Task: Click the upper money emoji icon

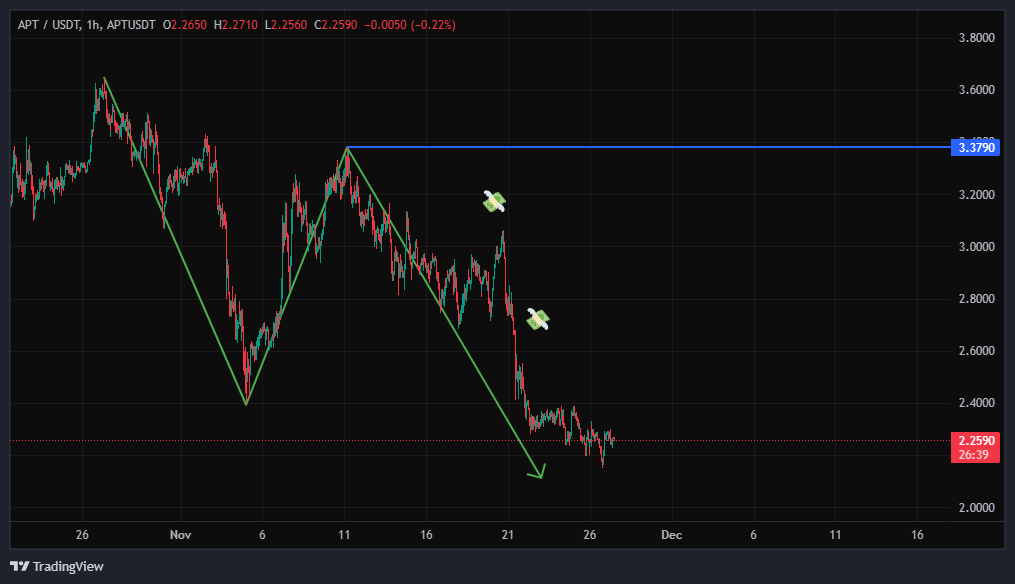Action: coord(494,202)
